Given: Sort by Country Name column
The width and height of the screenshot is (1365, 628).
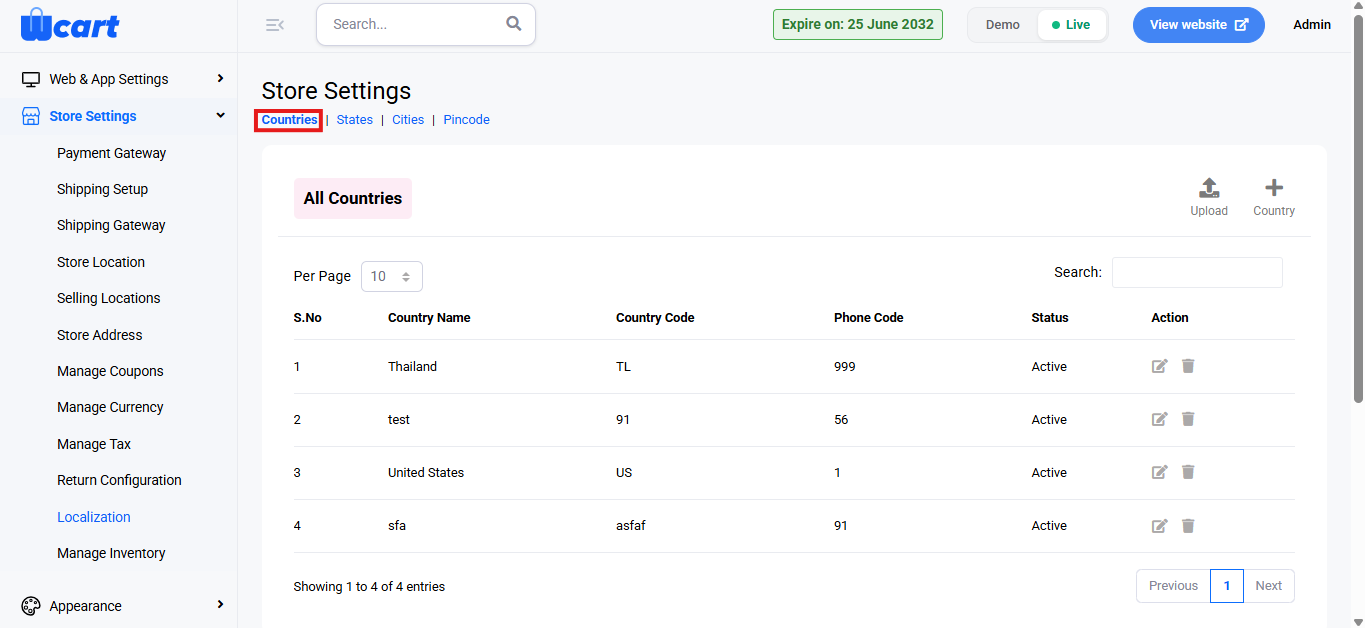Looking at the screenshot, I should click(x=429, y=318).
